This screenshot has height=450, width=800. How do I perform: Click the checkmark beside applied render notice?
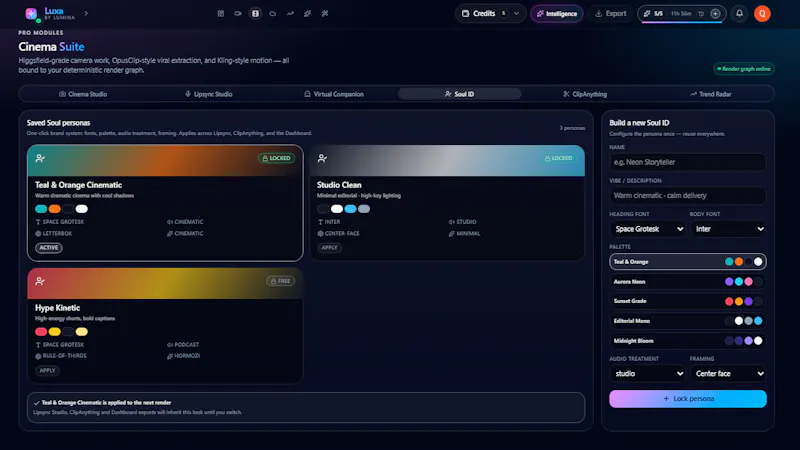[x=36, y=403]
